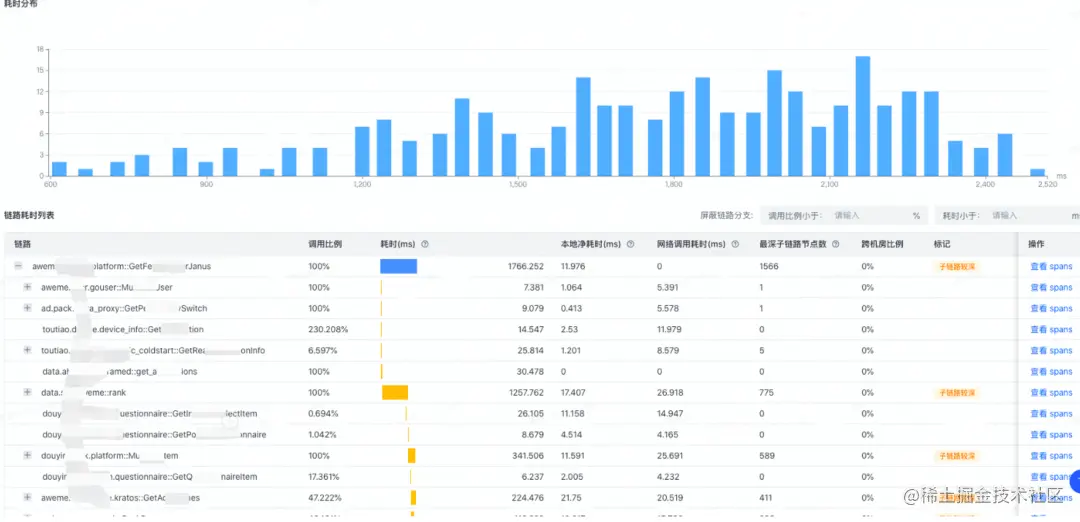The width and height of the screenshot is (1080, 522).
Task: Click the blue duration bar of the GetFe...rJanus row
Action: pos(399,266)
